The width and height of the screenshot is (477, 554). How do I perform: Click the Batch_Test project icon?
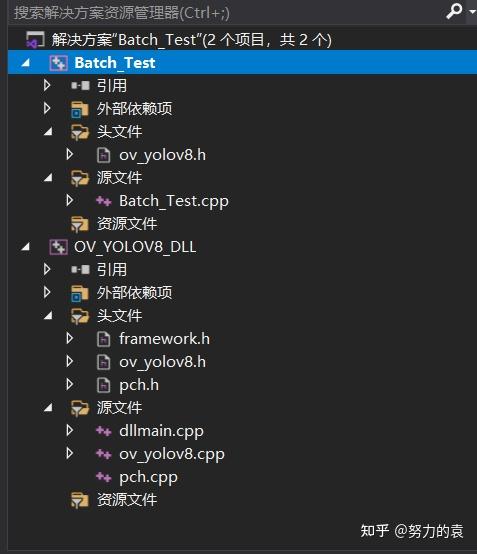[58, 63]
